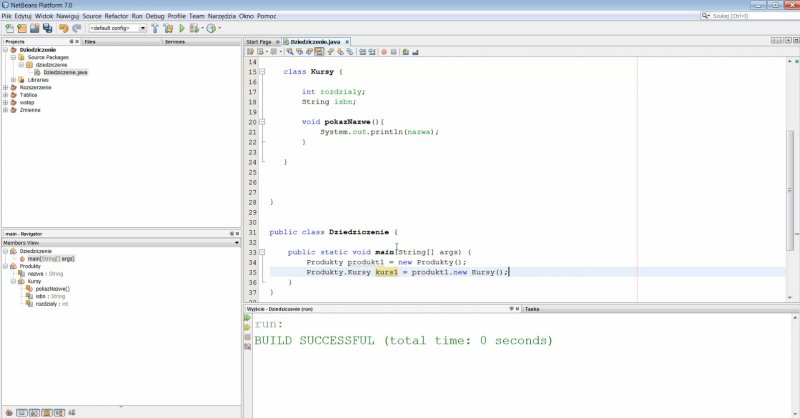Click the Save All toolbar icon
Screen dimensions: 800x418
click(45, 28)
